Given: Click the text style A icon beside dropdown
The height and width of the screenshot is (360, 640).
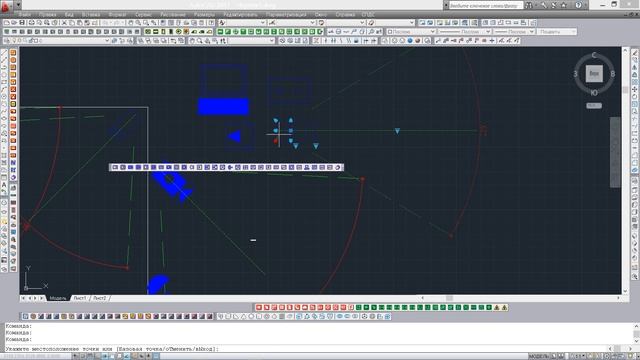Looking at the screenshot, I should (x=222, y=22).
